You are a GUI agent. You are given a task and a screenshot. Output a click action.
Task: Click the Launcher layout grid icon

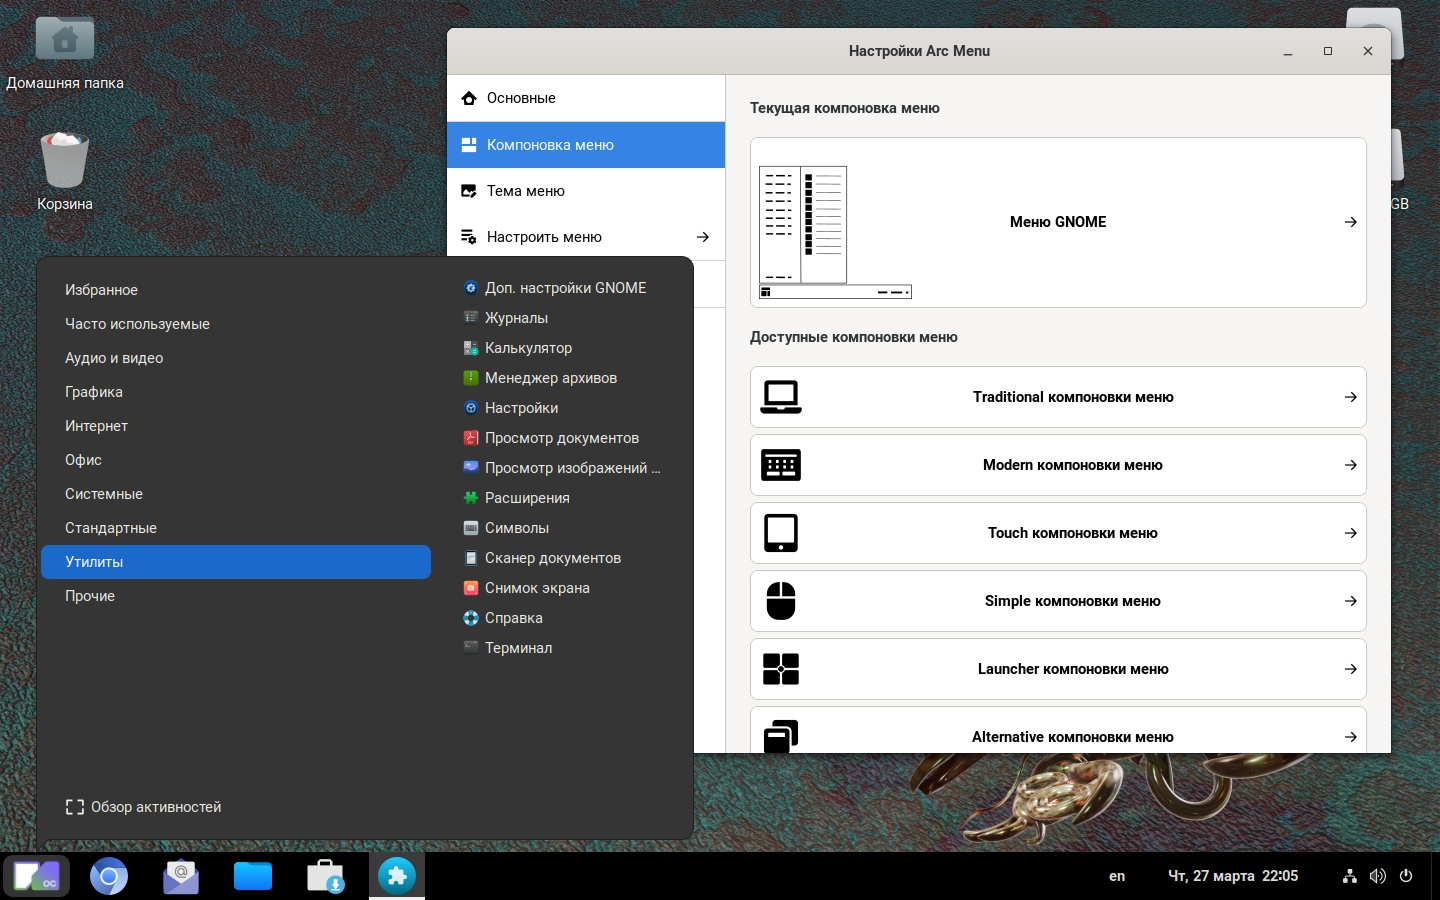click(x=781, y=669)
